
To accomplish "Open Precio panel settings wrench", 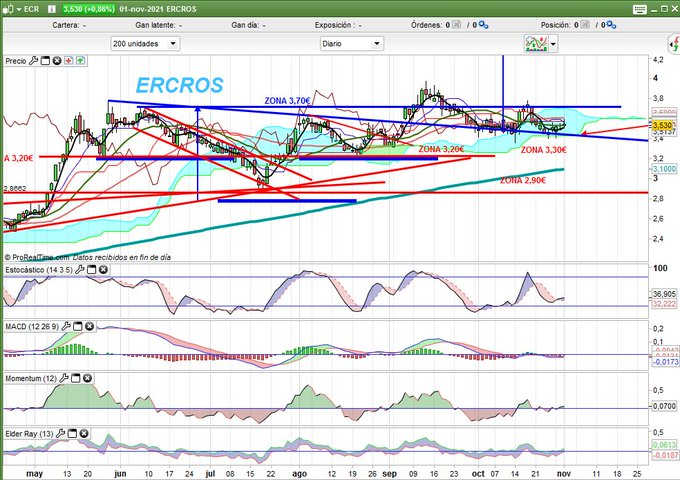I will [x=33, y=61].
